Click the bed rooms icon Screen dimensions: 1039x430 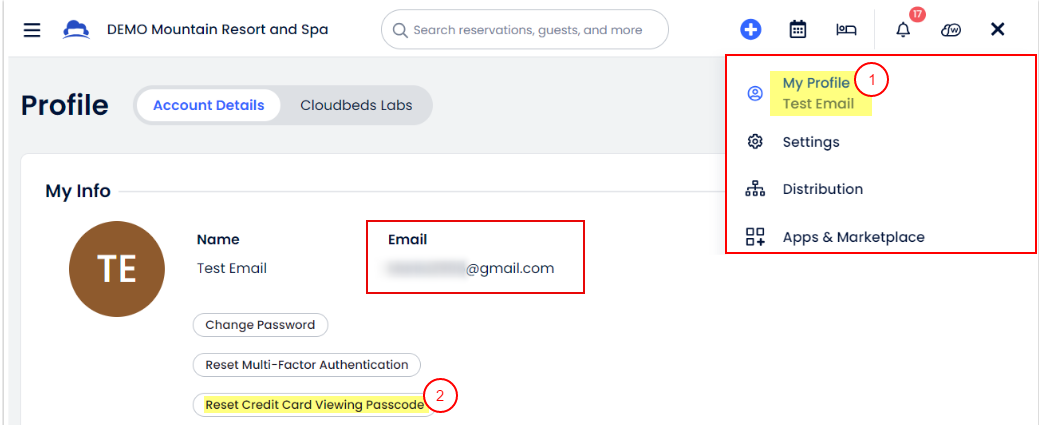pos(846,29)
